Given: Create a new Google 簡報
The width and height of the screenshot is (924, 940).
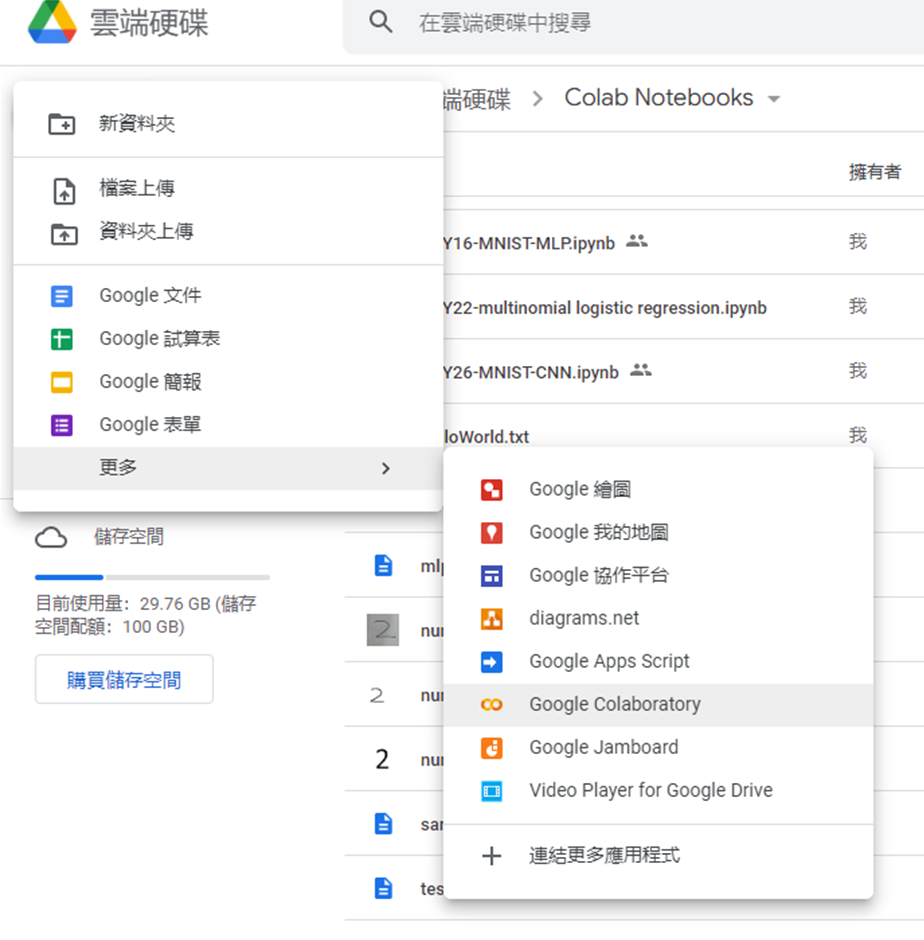Looking at the screenshot, I should (x=228, y=382).
